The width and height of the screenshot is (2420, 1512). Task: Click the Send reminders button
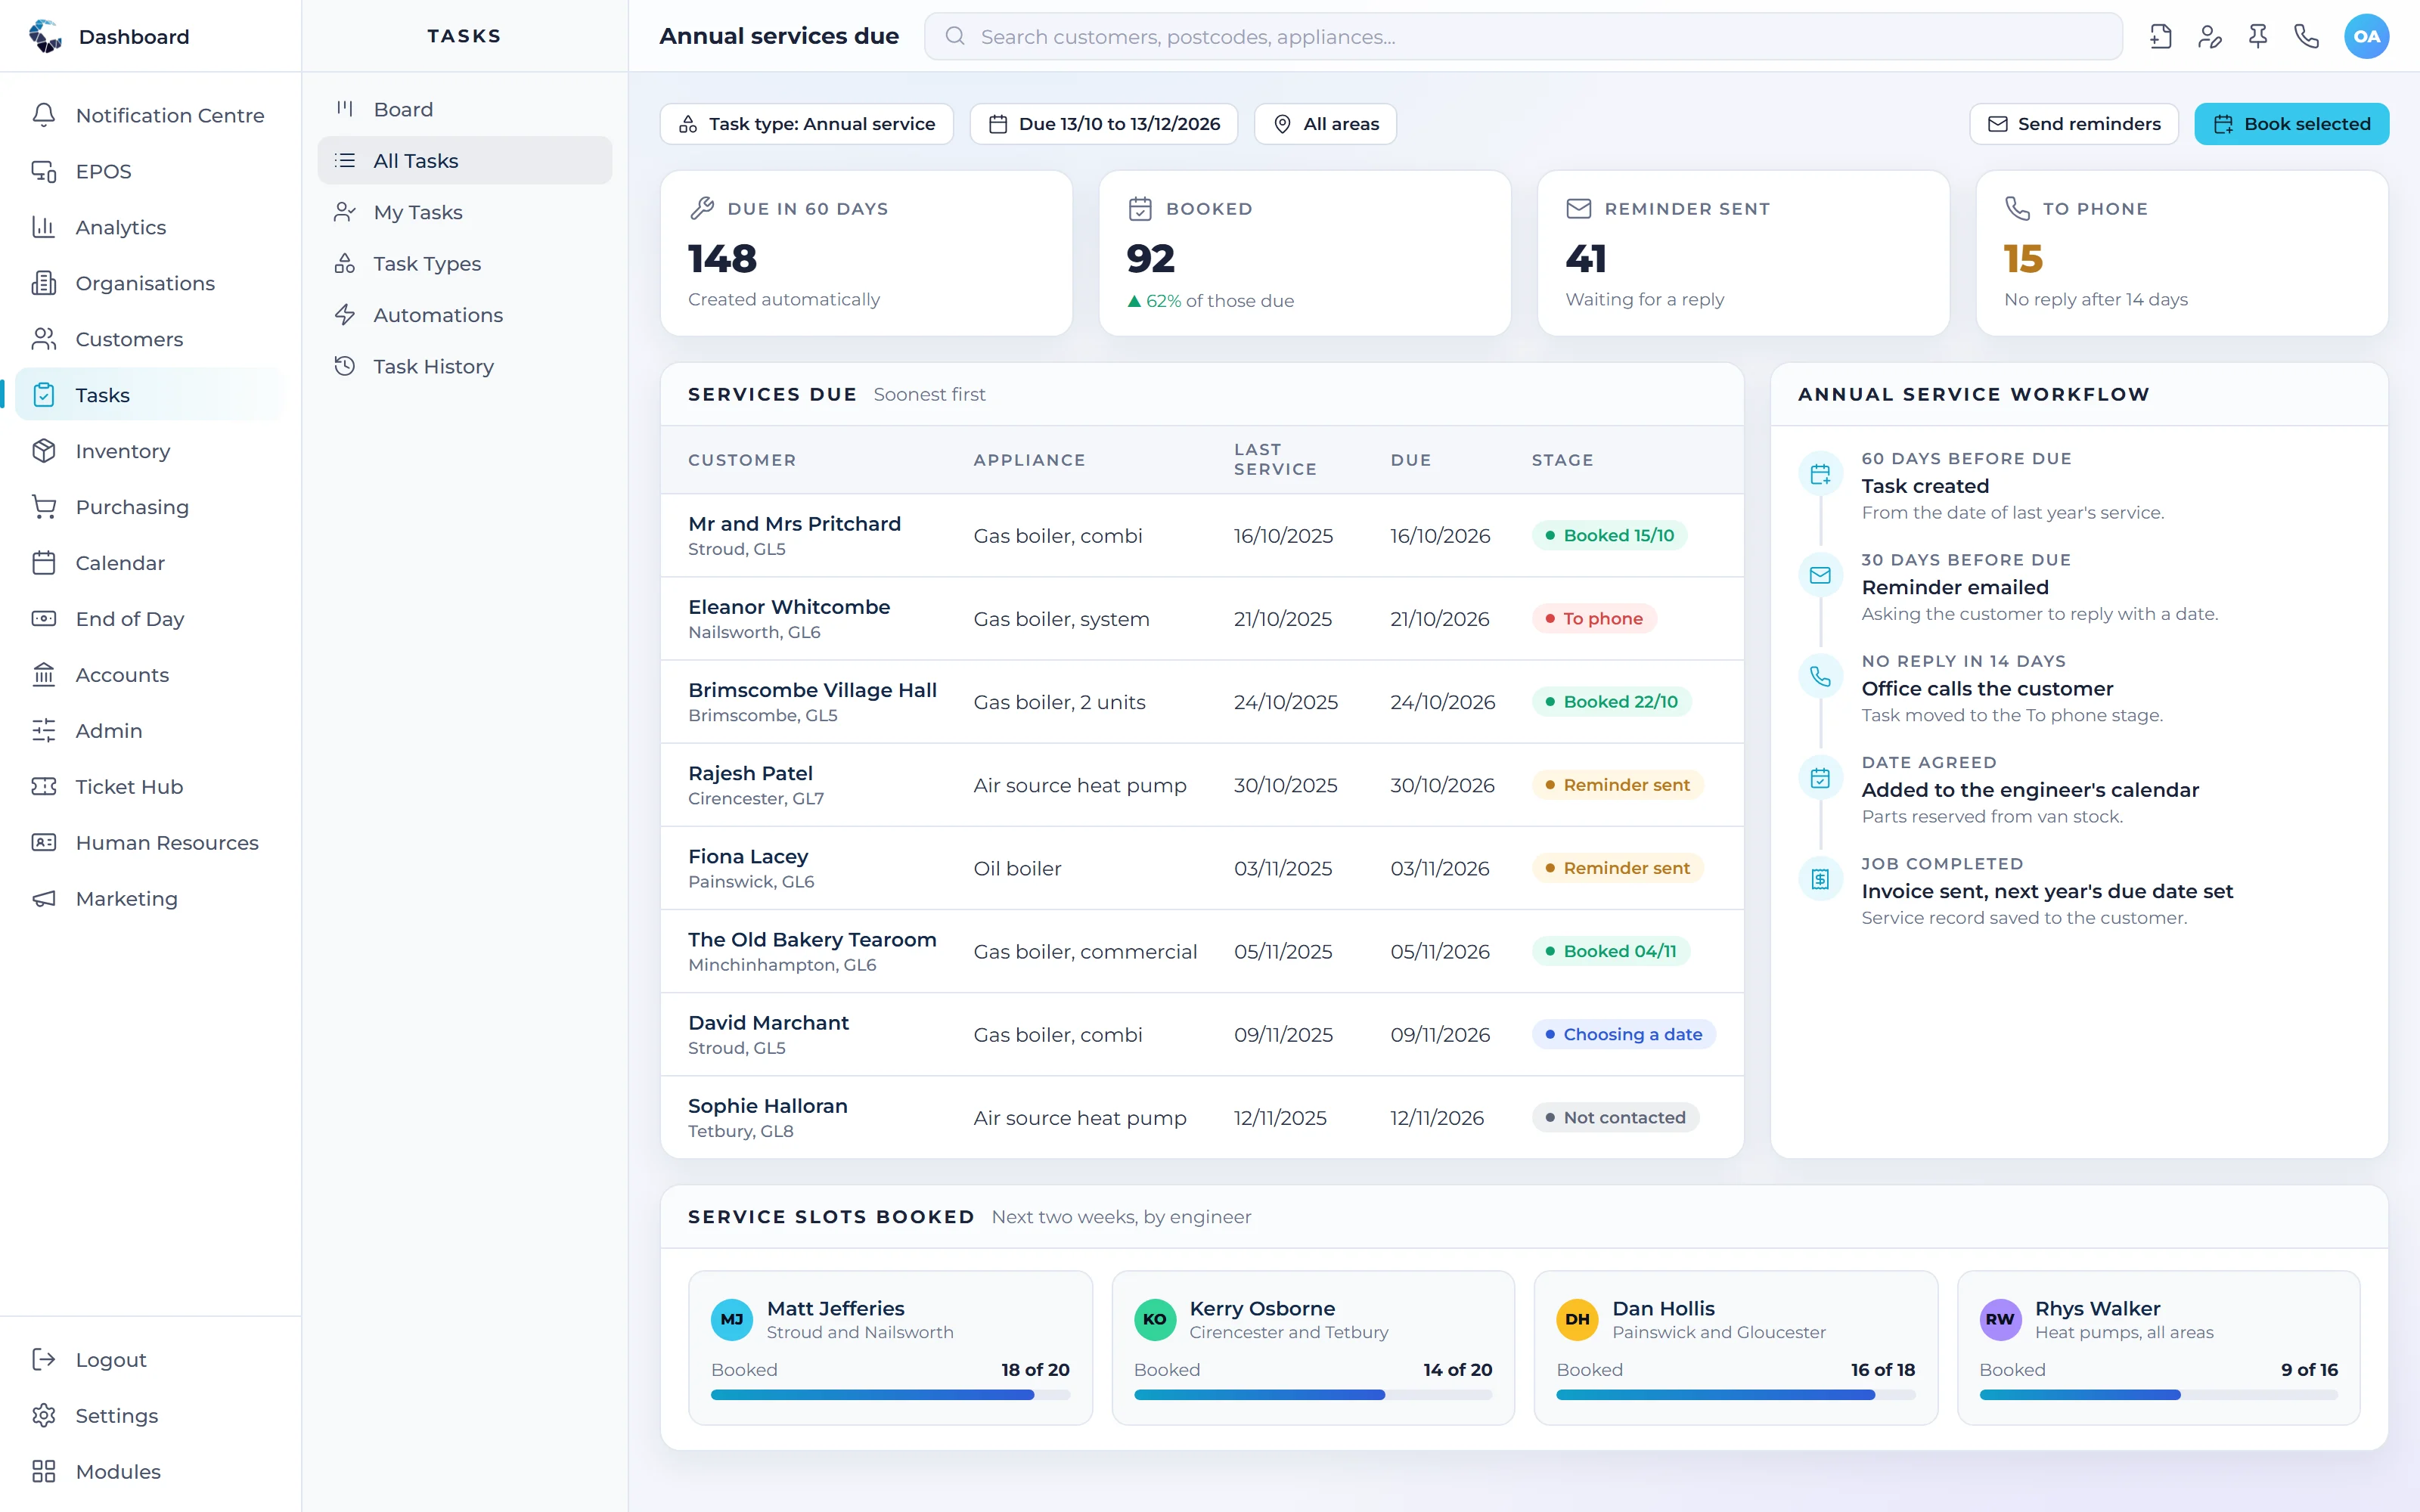point(2073,124)
